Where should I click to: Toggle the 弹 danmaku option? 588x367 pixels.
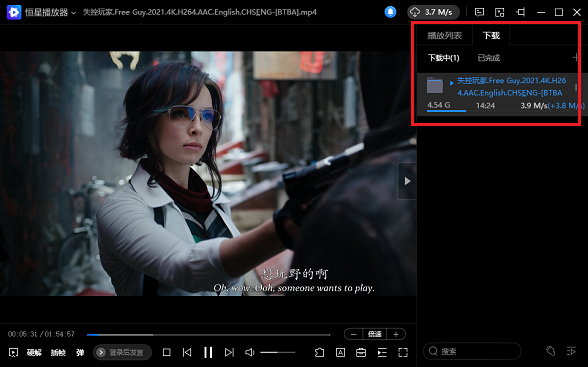pos(80,352)
